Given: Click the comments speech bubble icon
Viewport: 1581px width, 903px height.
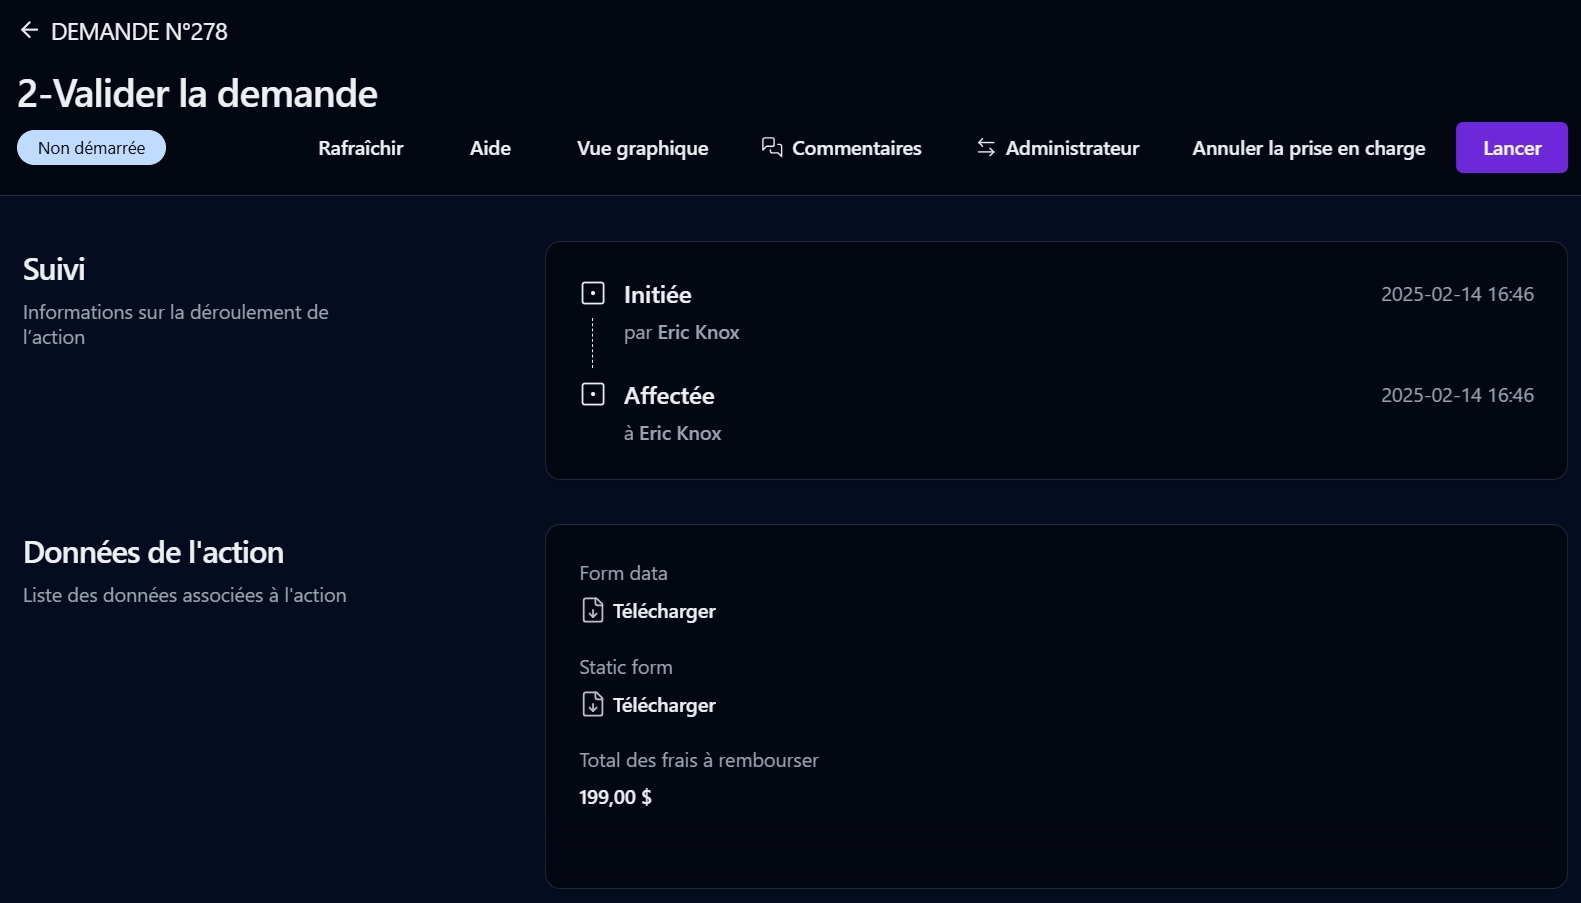Looking at the screenshot, I should (x=771, y=148).
